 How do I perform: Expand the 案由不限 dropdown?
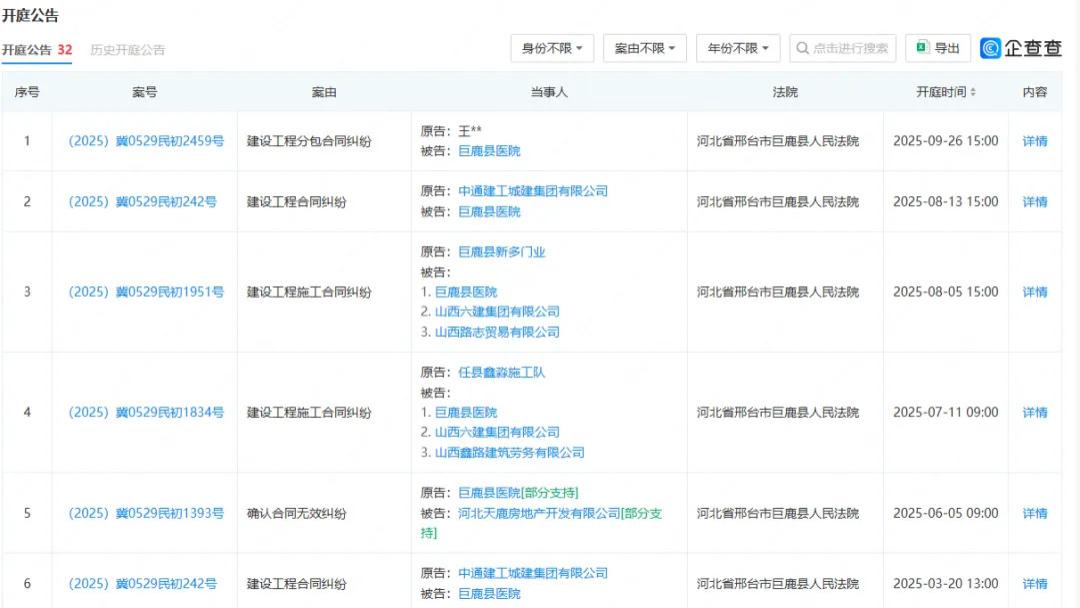point(644,47)
